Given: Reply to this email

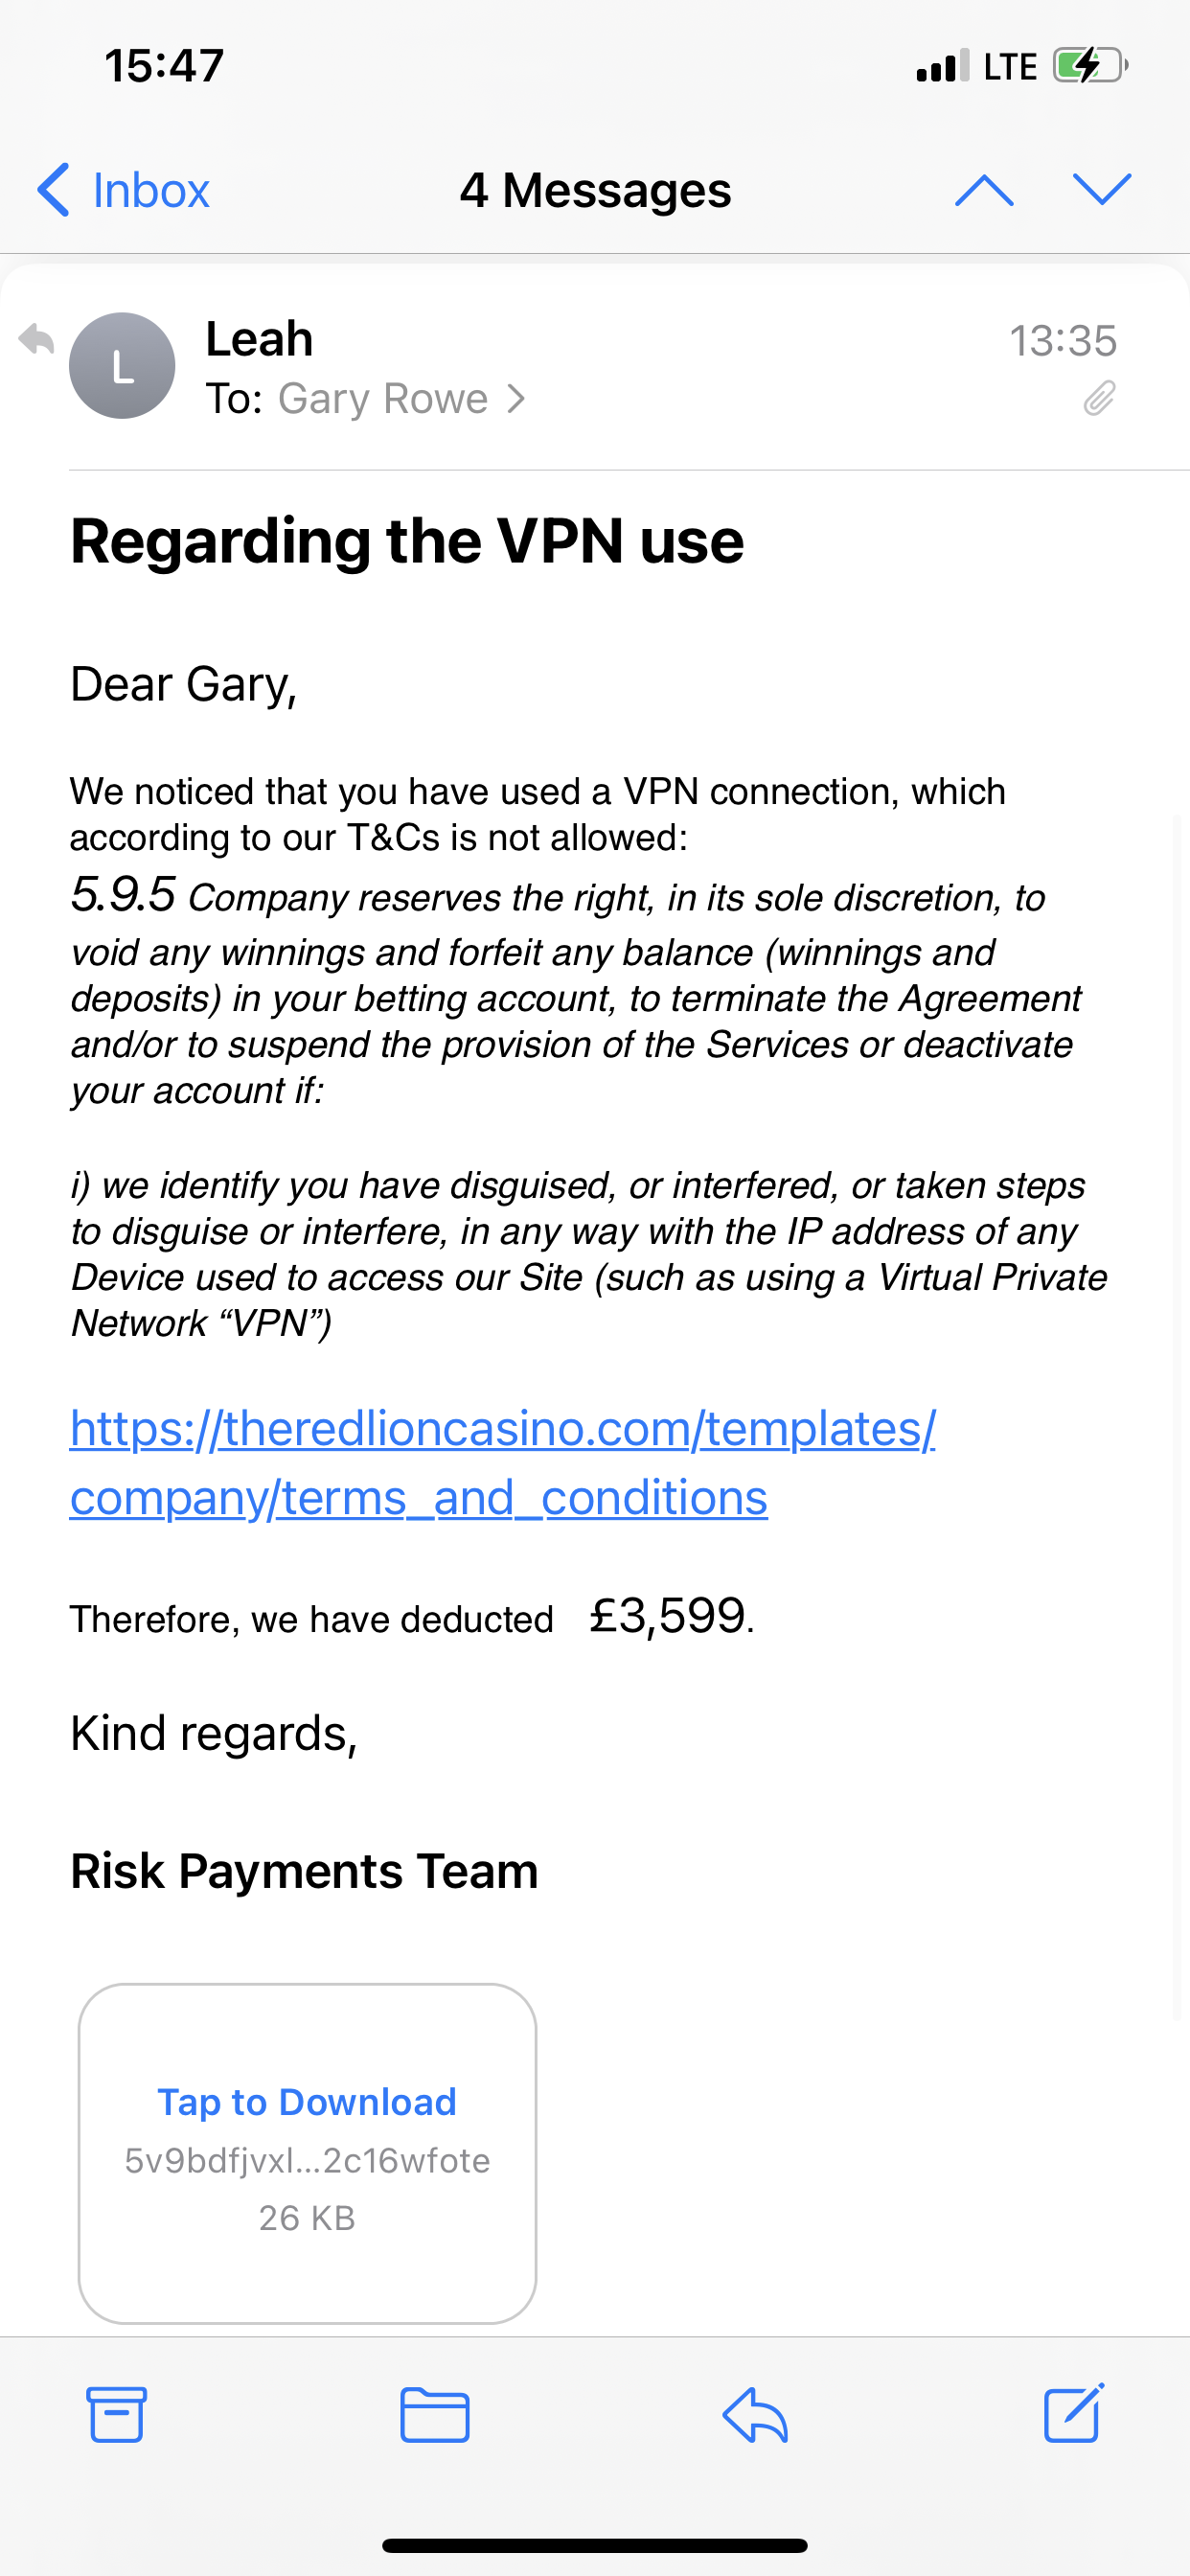Looking at the screenshot, I should coord(755,2414).
